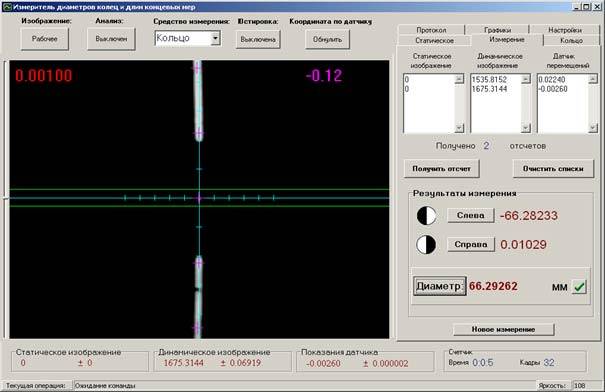Select value -0.00260 in sensor list

point(553,89)
